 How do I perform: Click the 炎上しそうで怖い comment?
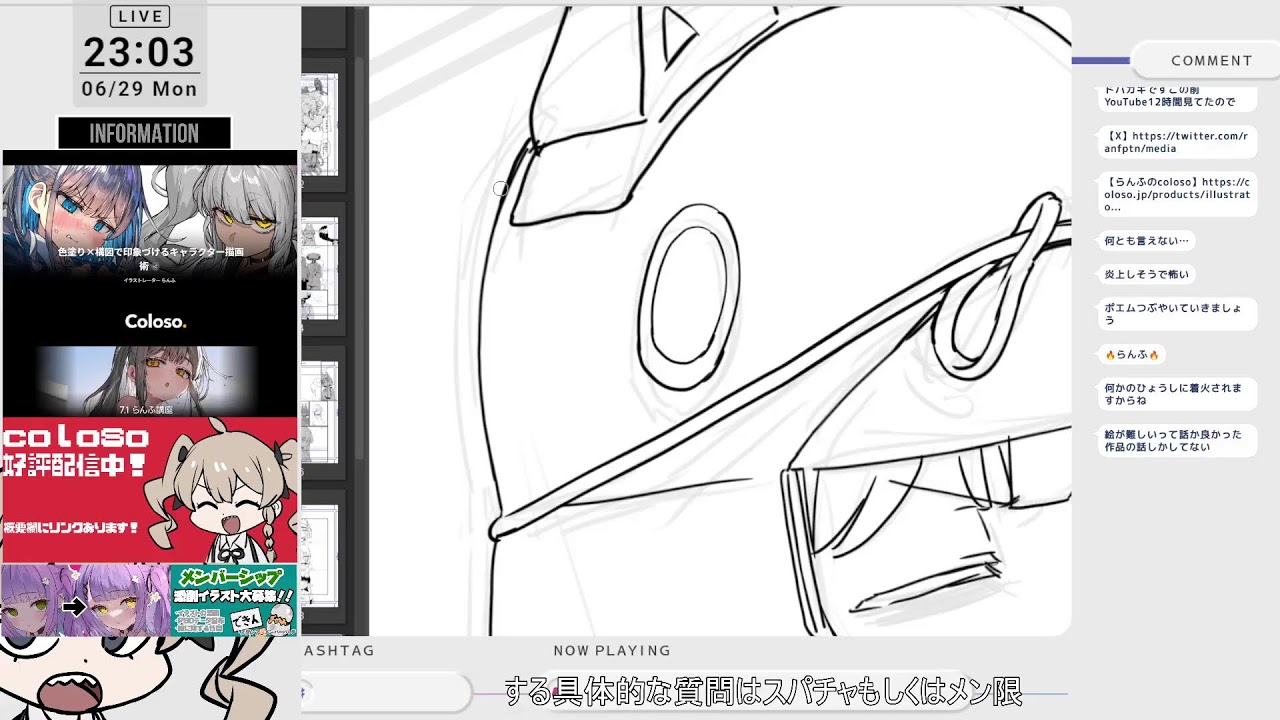coord(1146,274)
